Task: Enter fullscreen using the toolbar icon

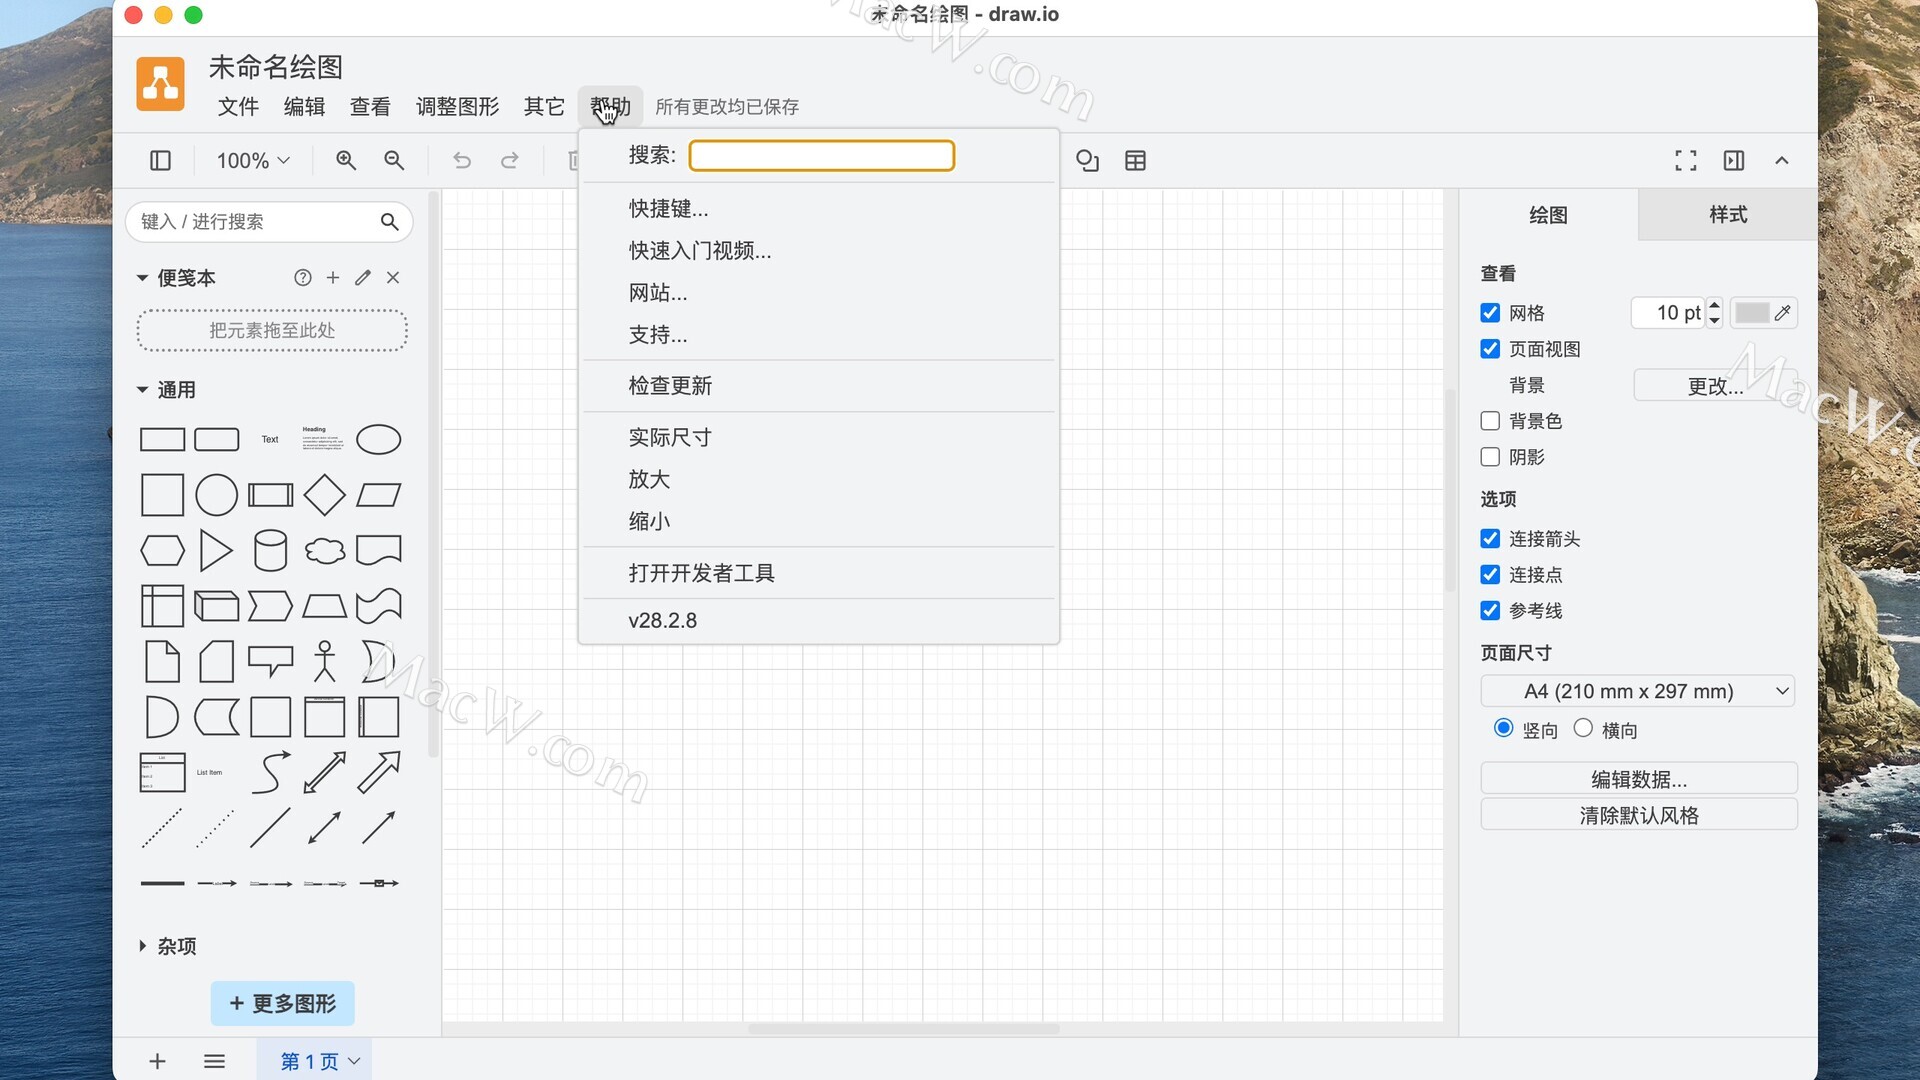Action: click(x=1685, y=160)
